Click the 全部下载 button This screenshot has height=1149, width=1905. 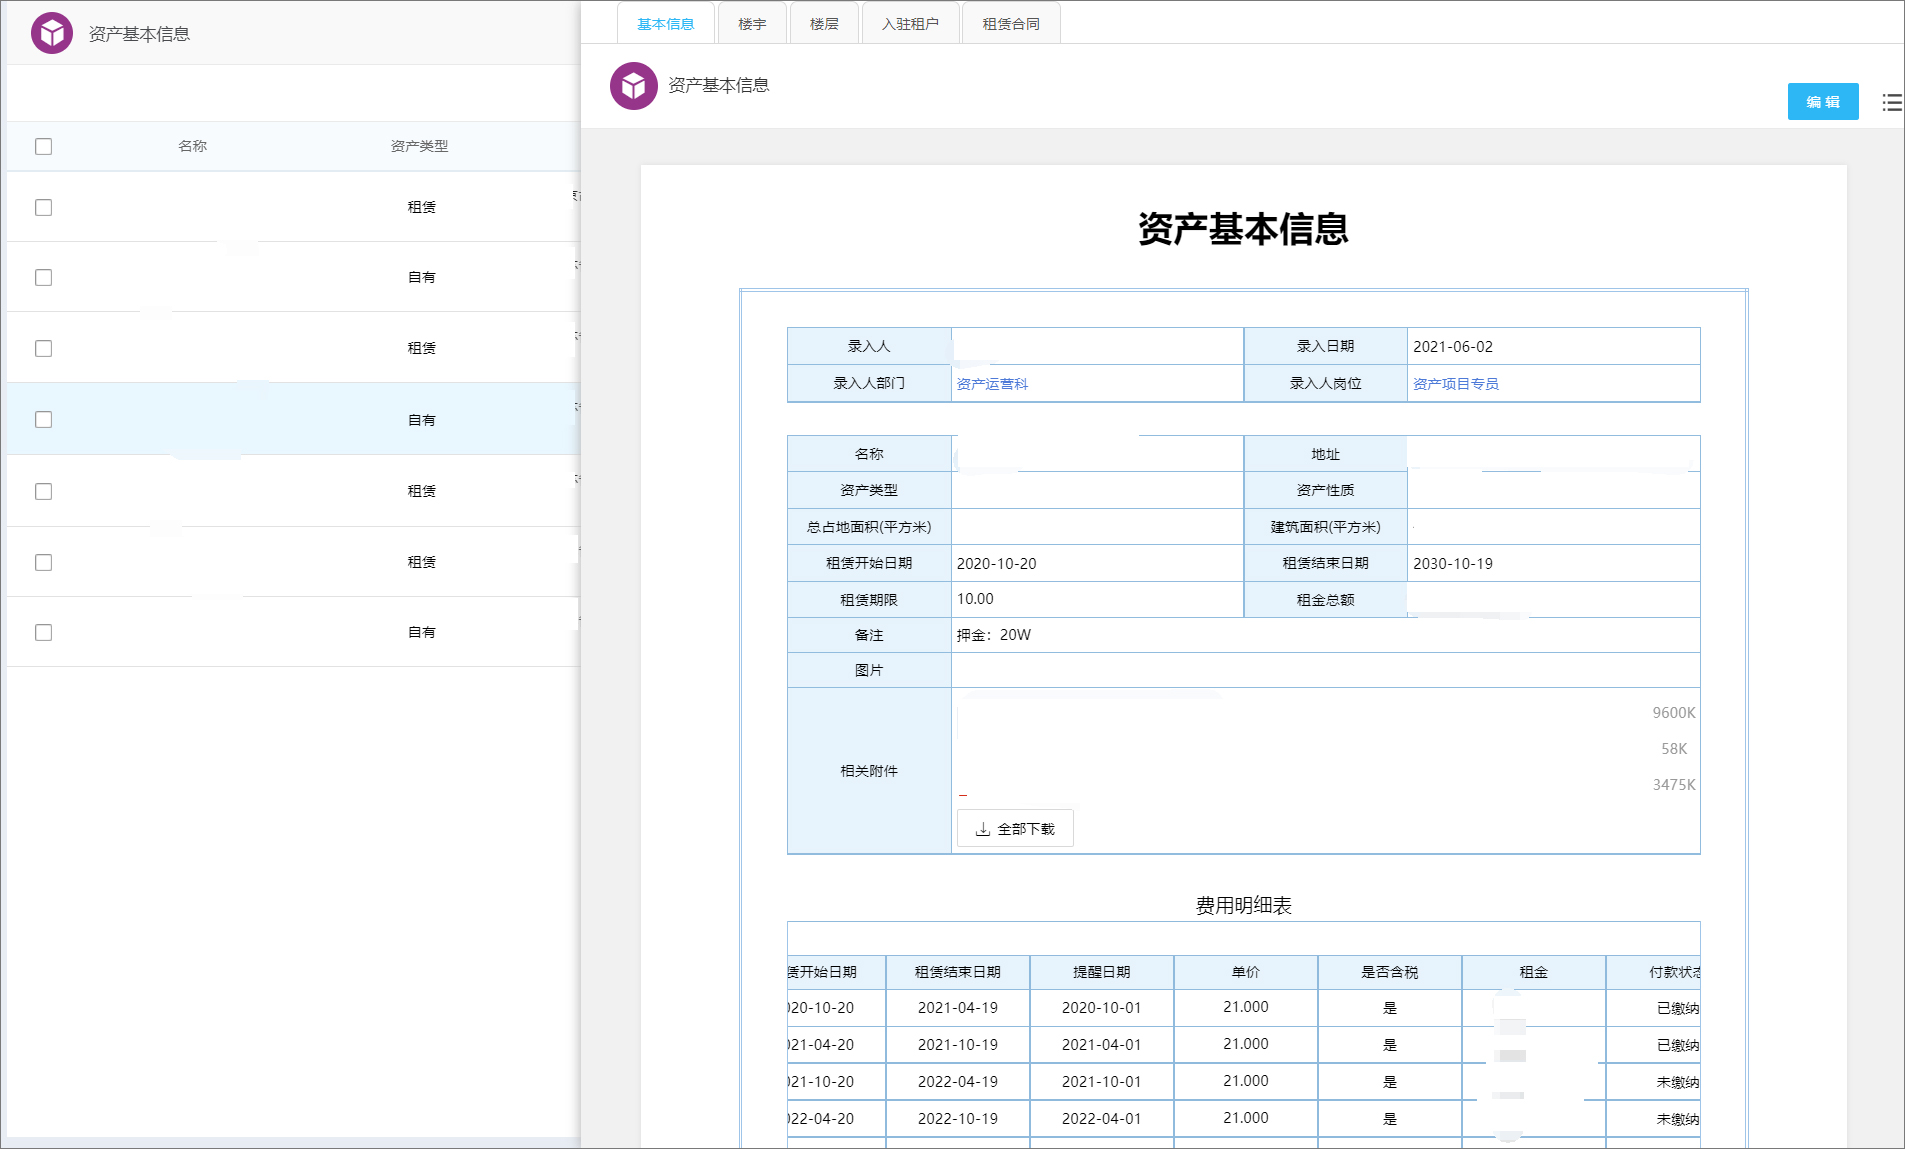1015,829
